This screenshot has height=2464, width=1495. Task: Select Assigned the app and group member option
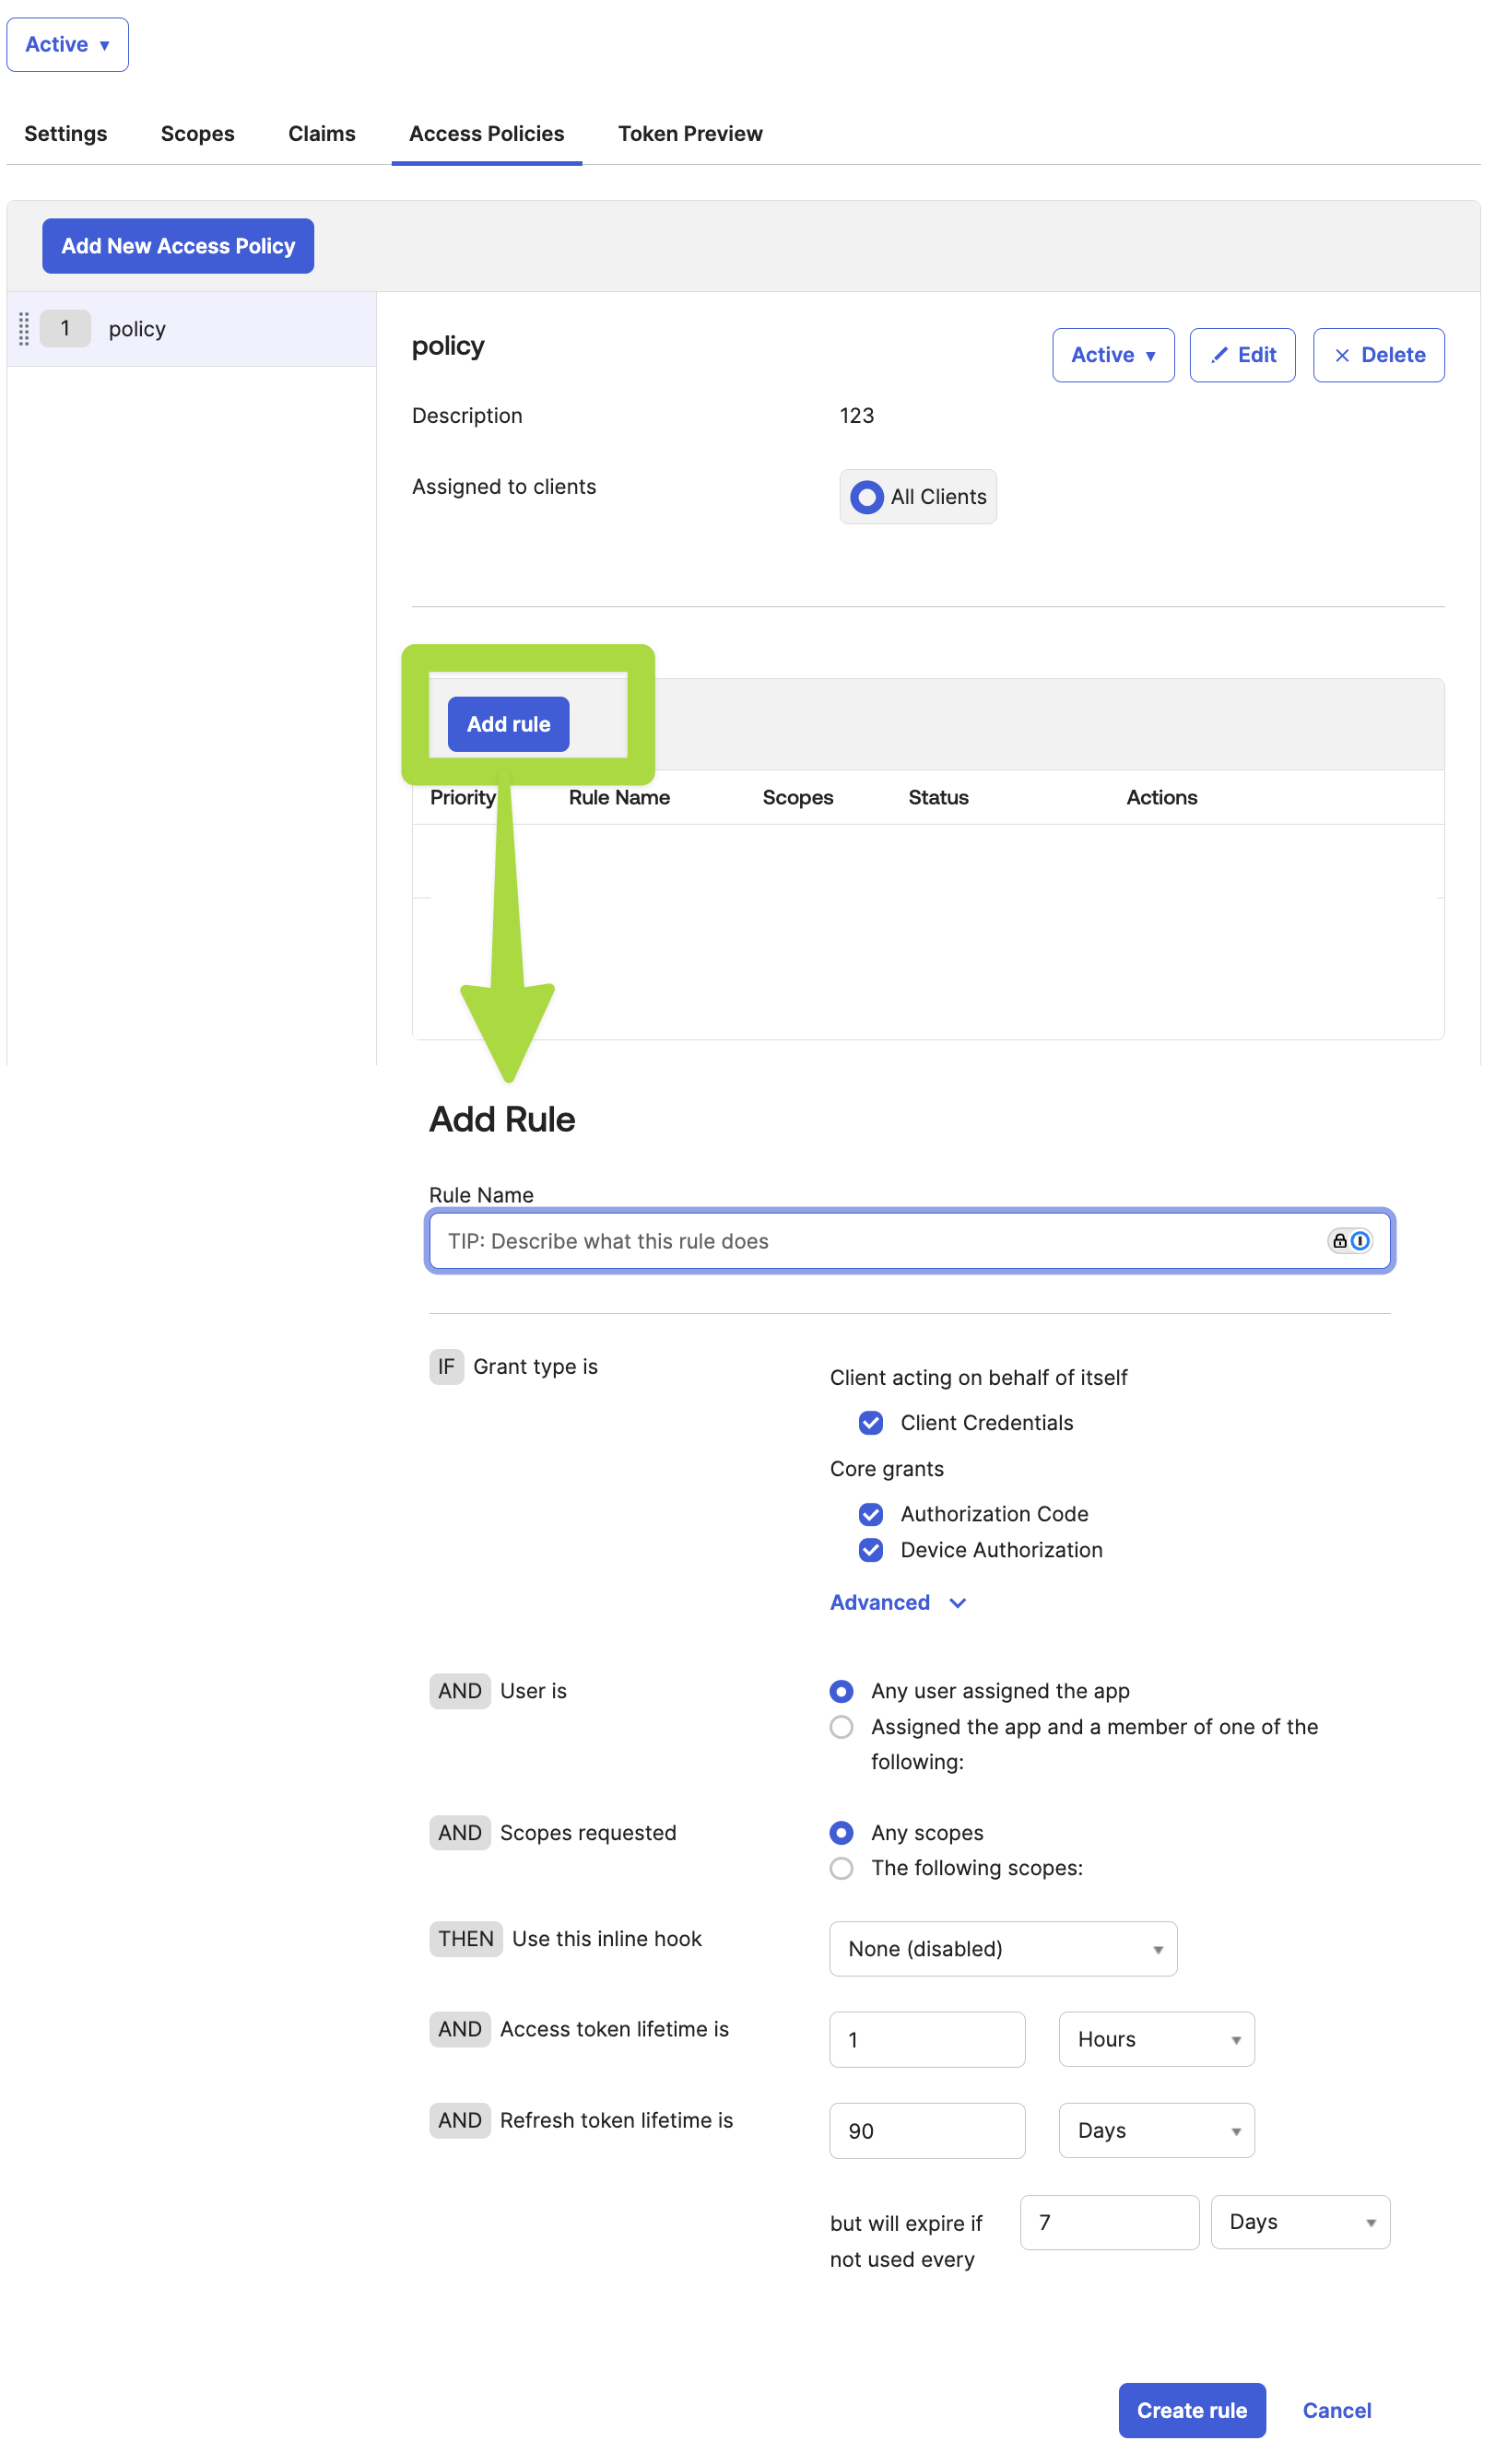tap(842, 1727)
